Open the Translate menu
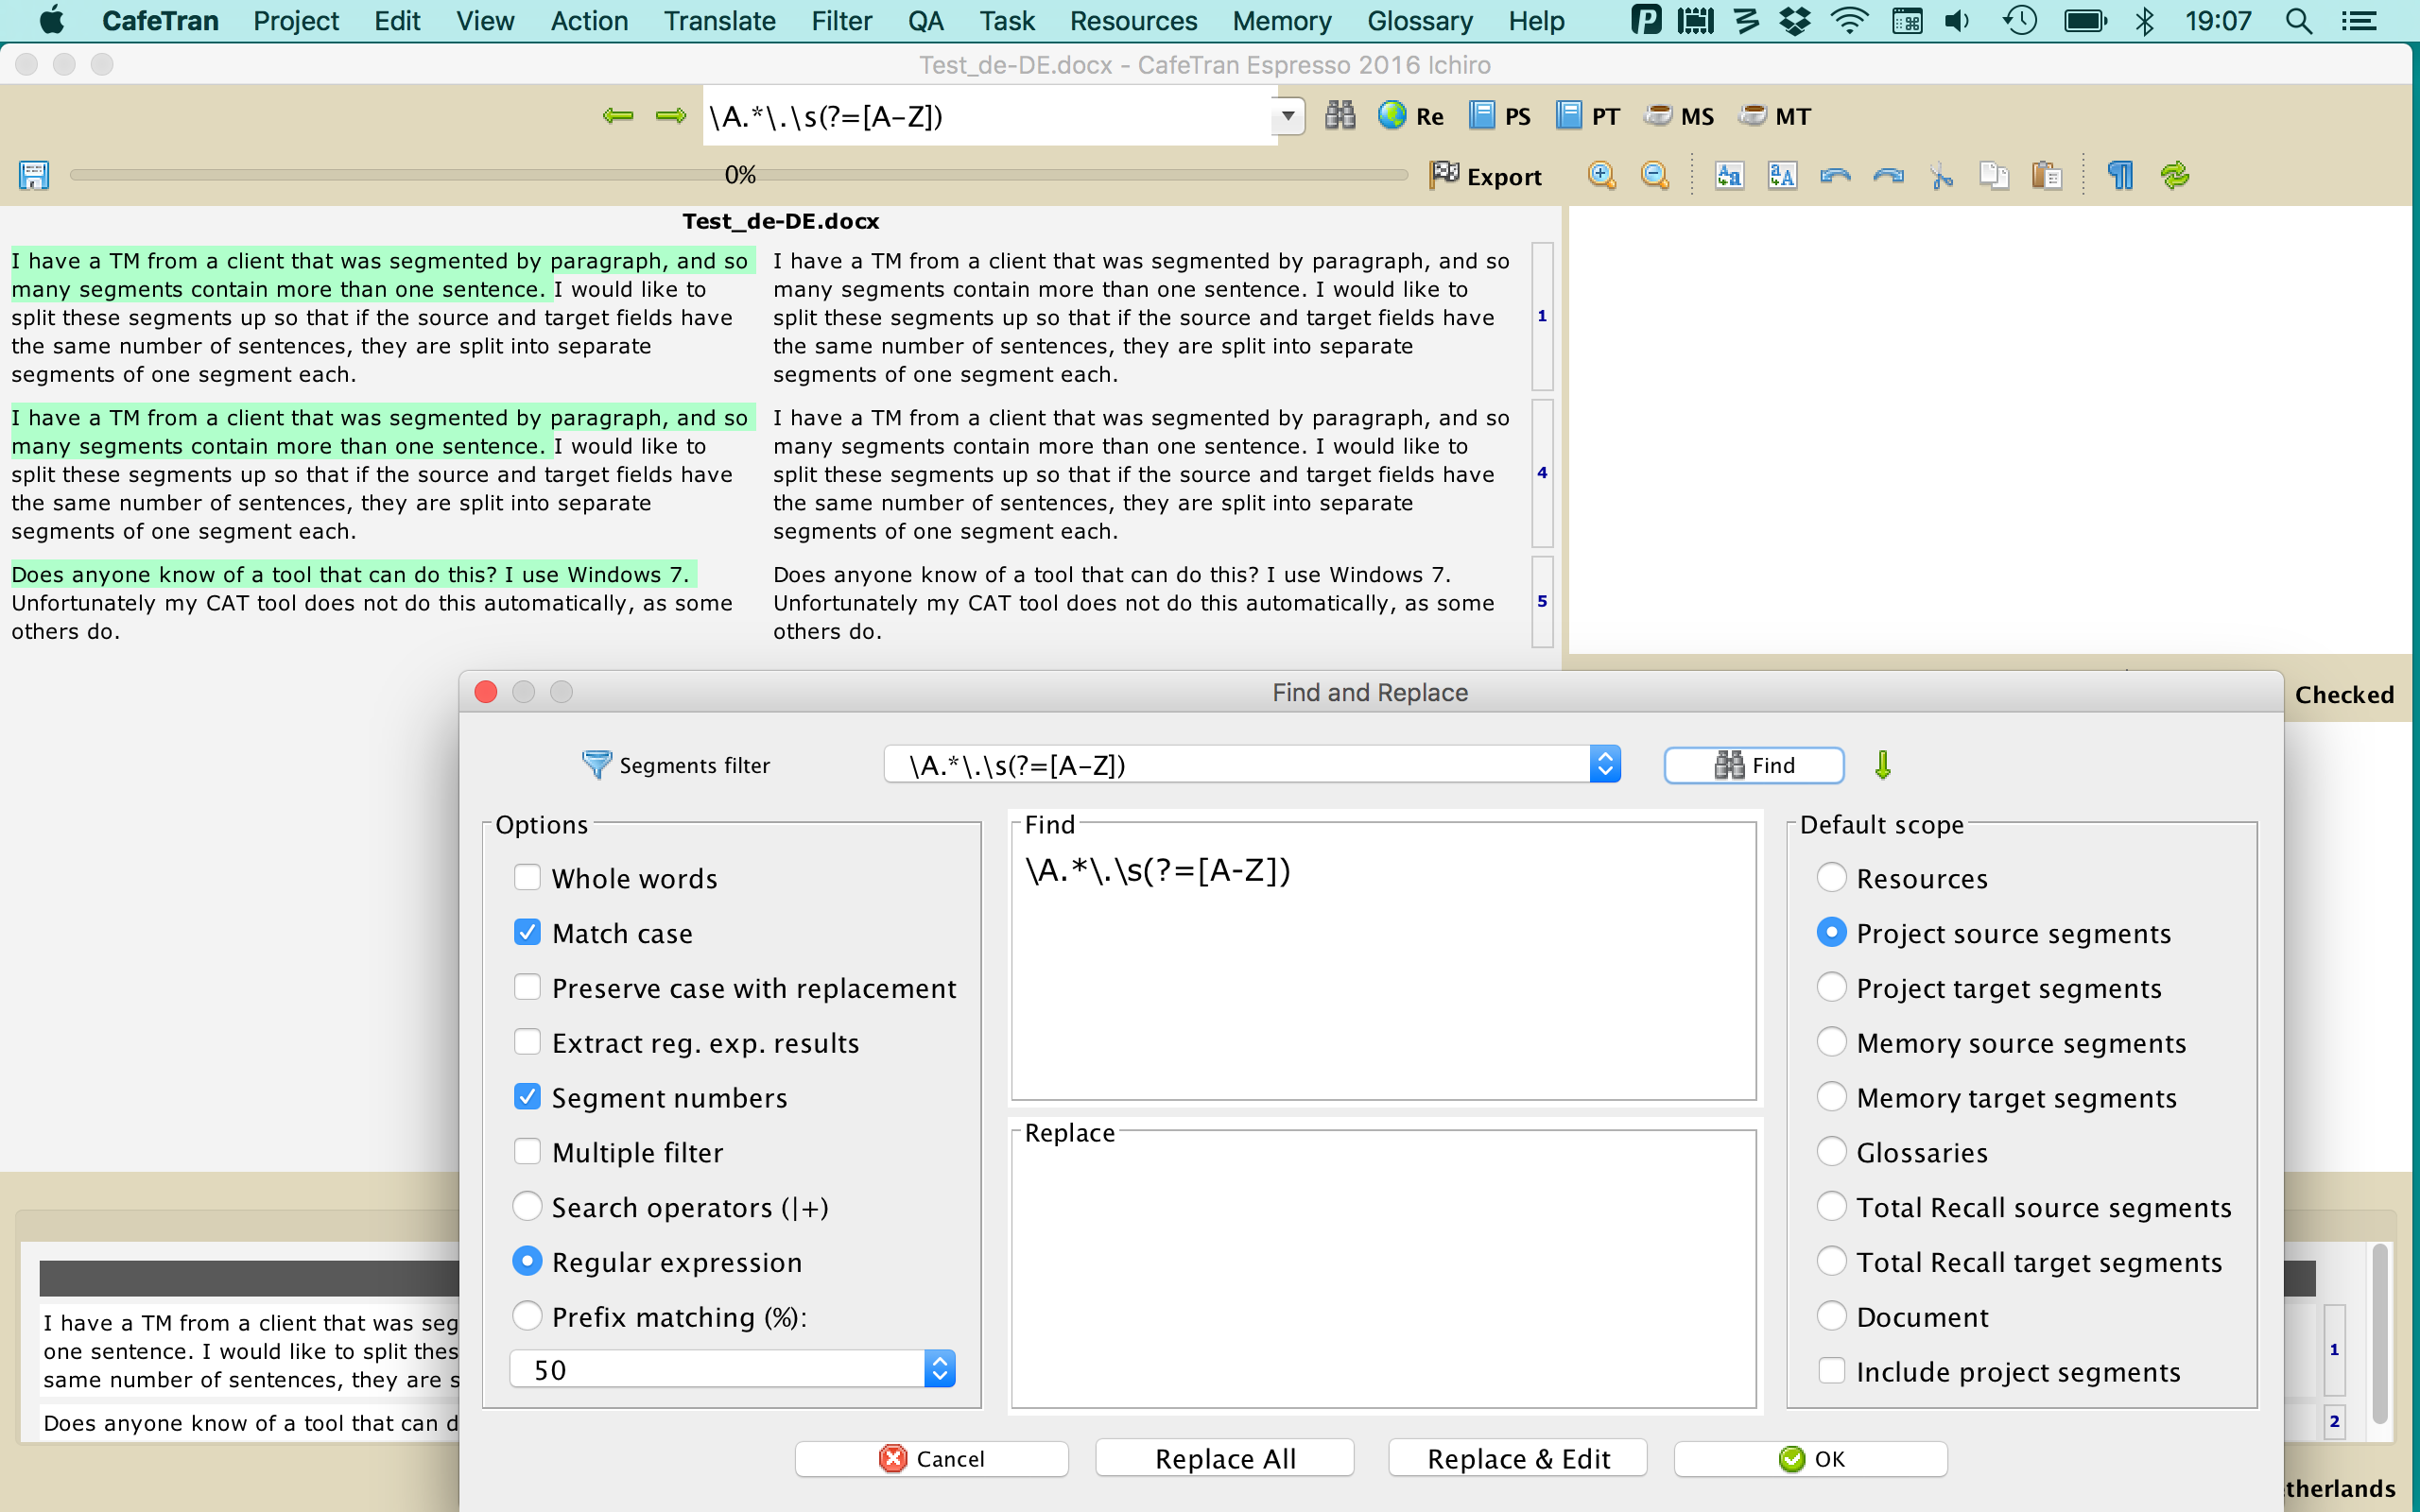The height and width of the screenshot is (1512, 2420). (x=719, y=21)
